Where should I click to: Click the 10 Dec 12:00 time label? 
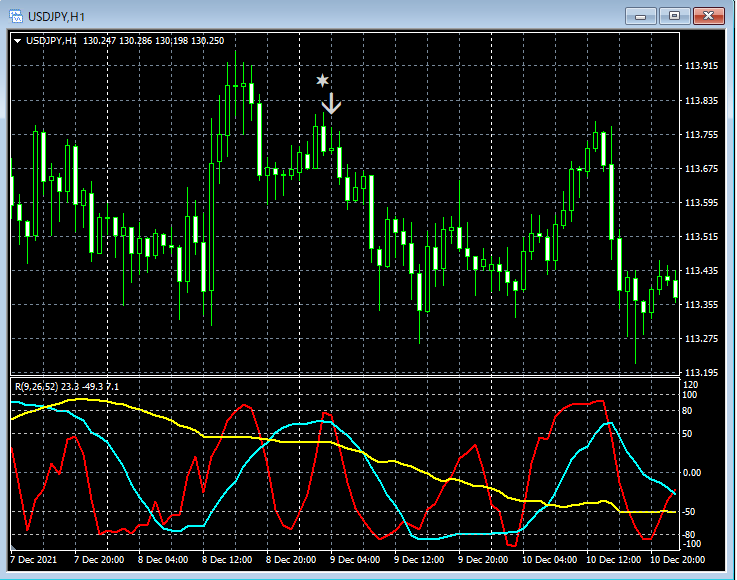tap(613, 560)
